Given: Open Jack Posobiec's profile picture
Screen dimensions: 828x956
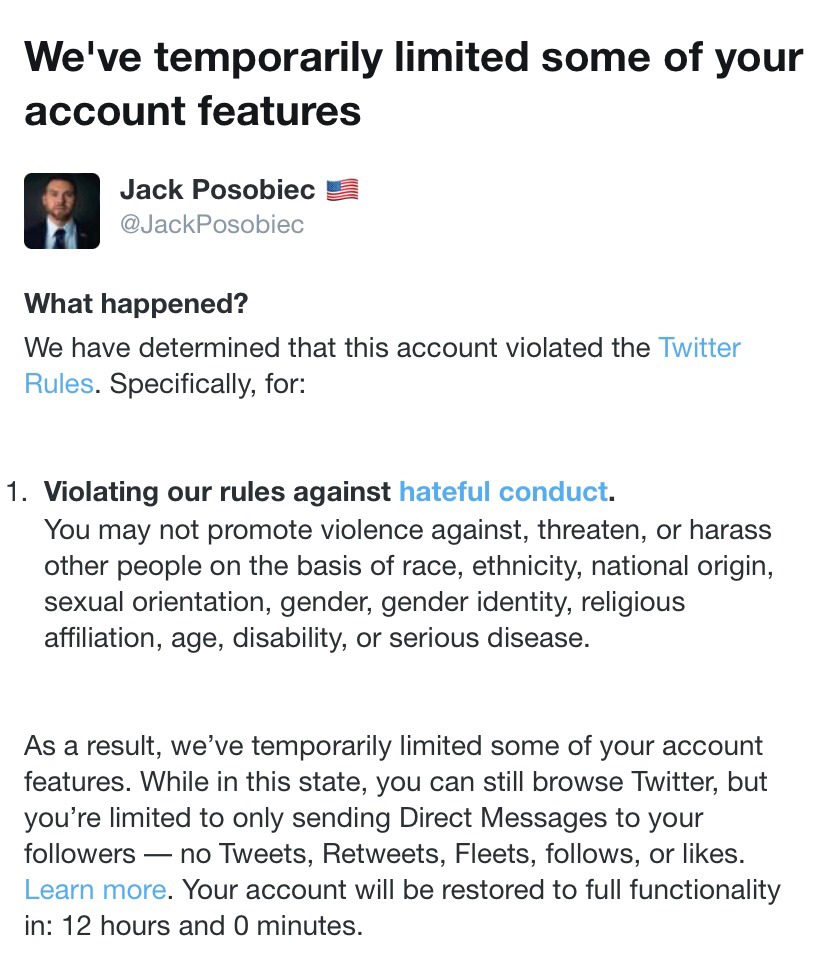Looking at the screenshot, I should click(62, 211).
